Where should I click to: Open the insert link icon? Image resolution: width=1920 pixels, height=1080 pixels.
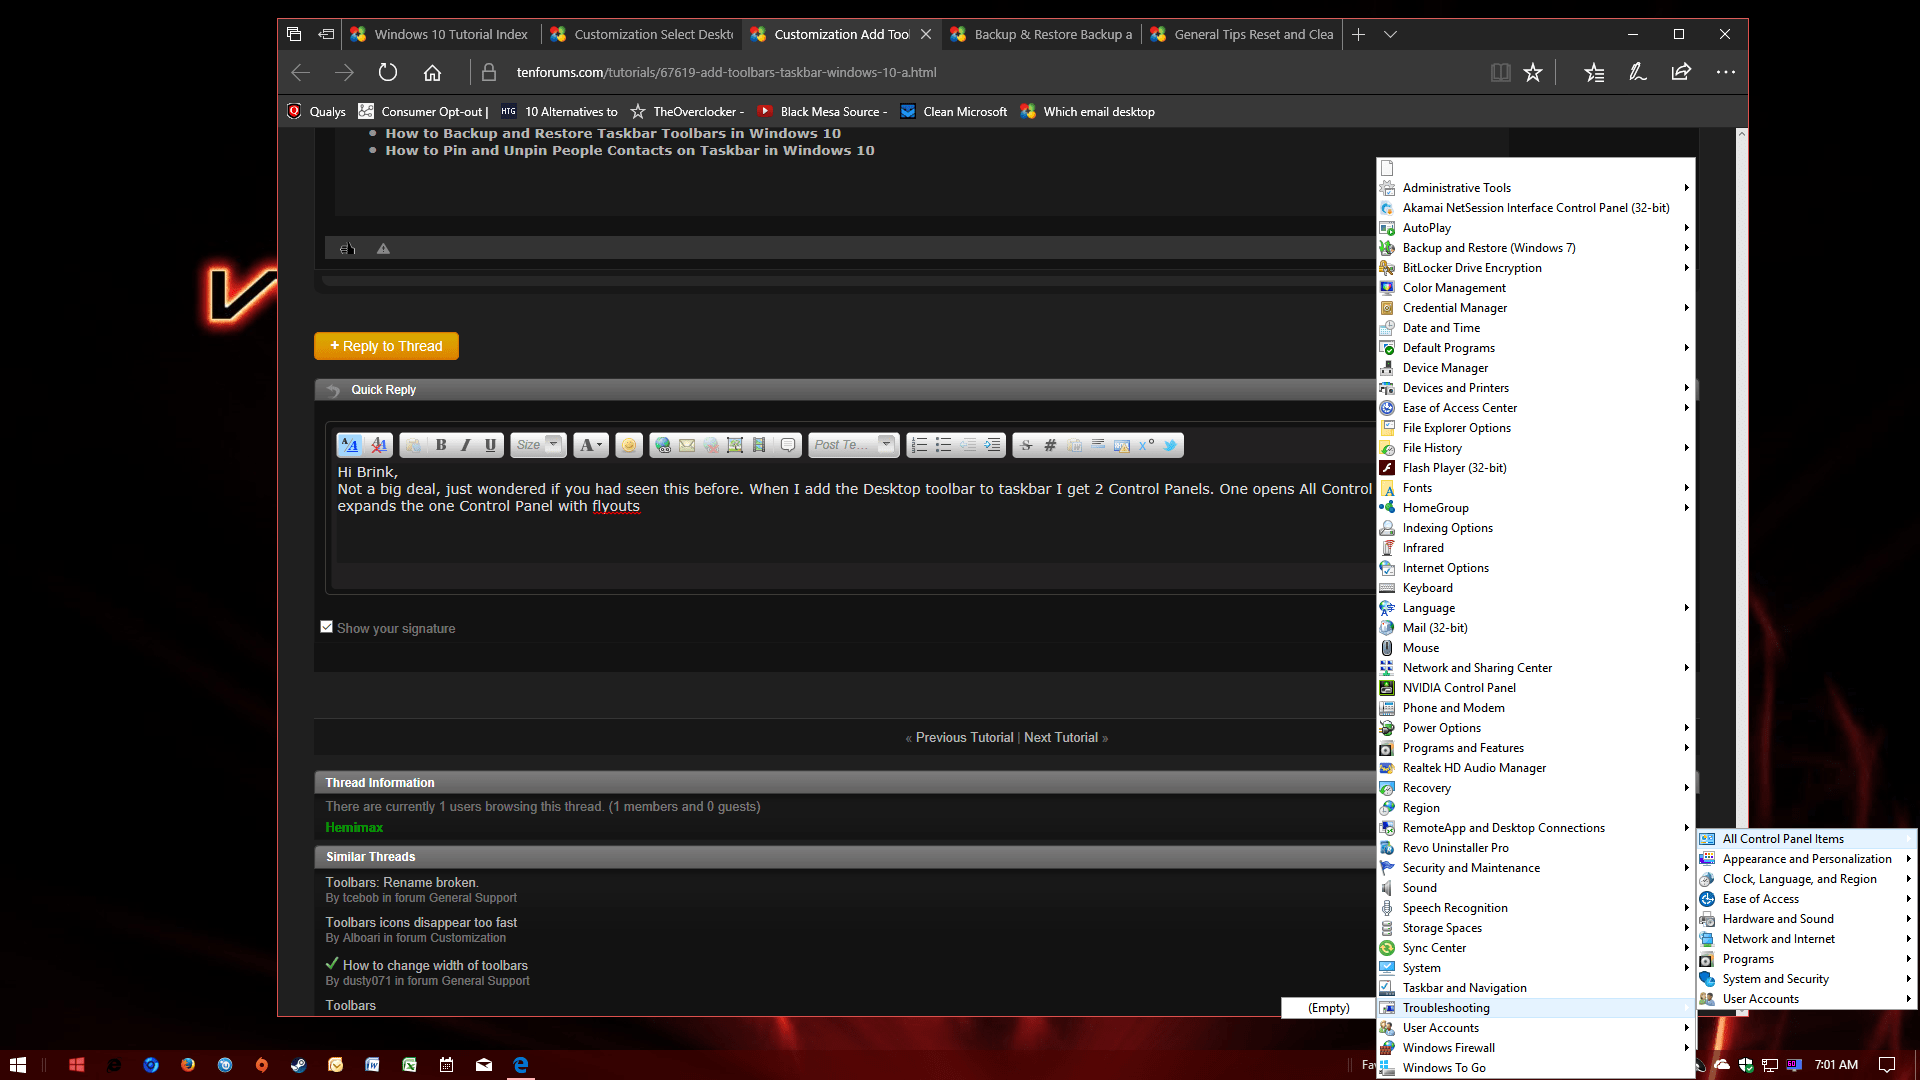662,445
